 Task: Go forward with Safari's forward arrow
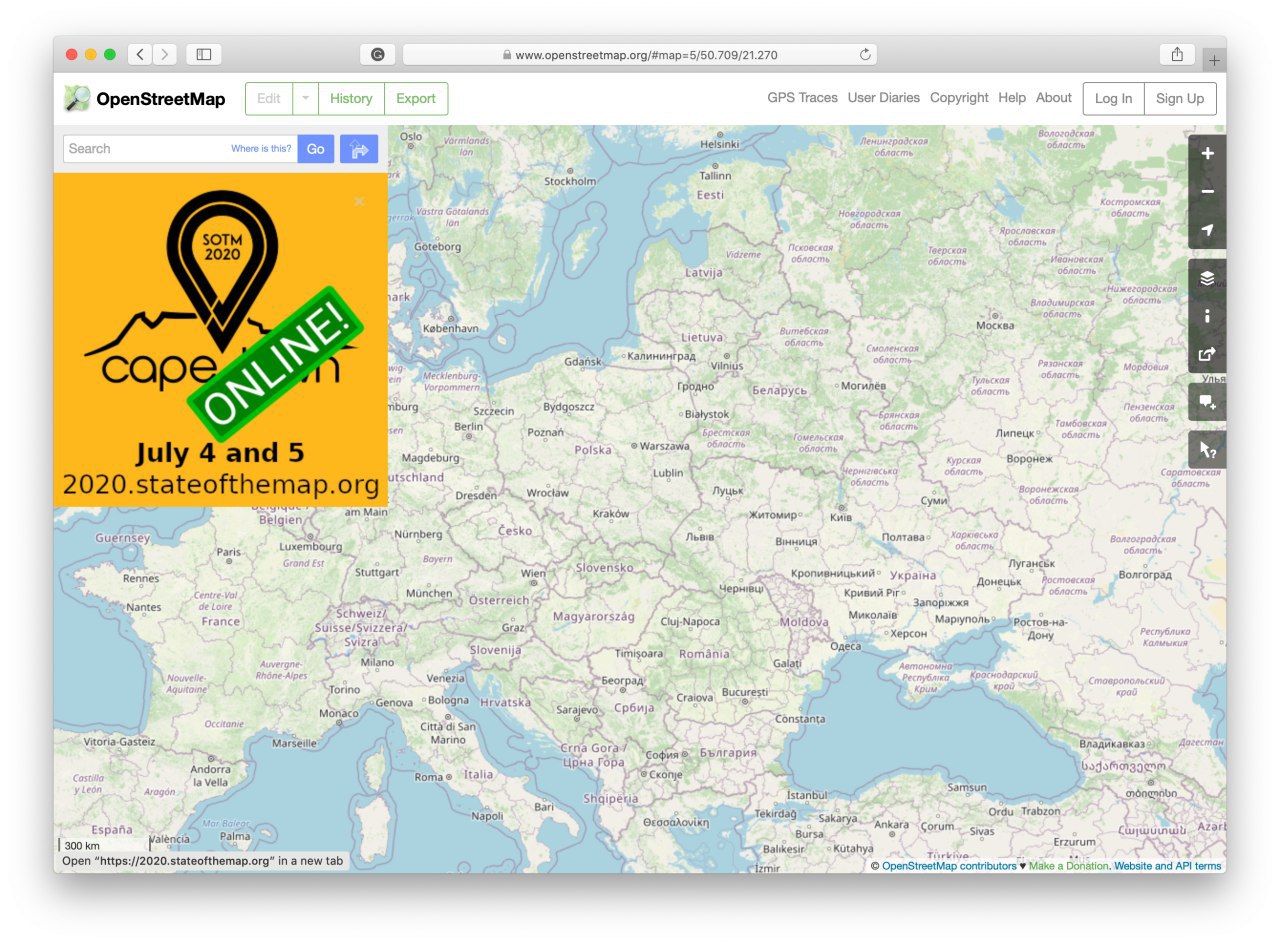(x=165, y=54)
